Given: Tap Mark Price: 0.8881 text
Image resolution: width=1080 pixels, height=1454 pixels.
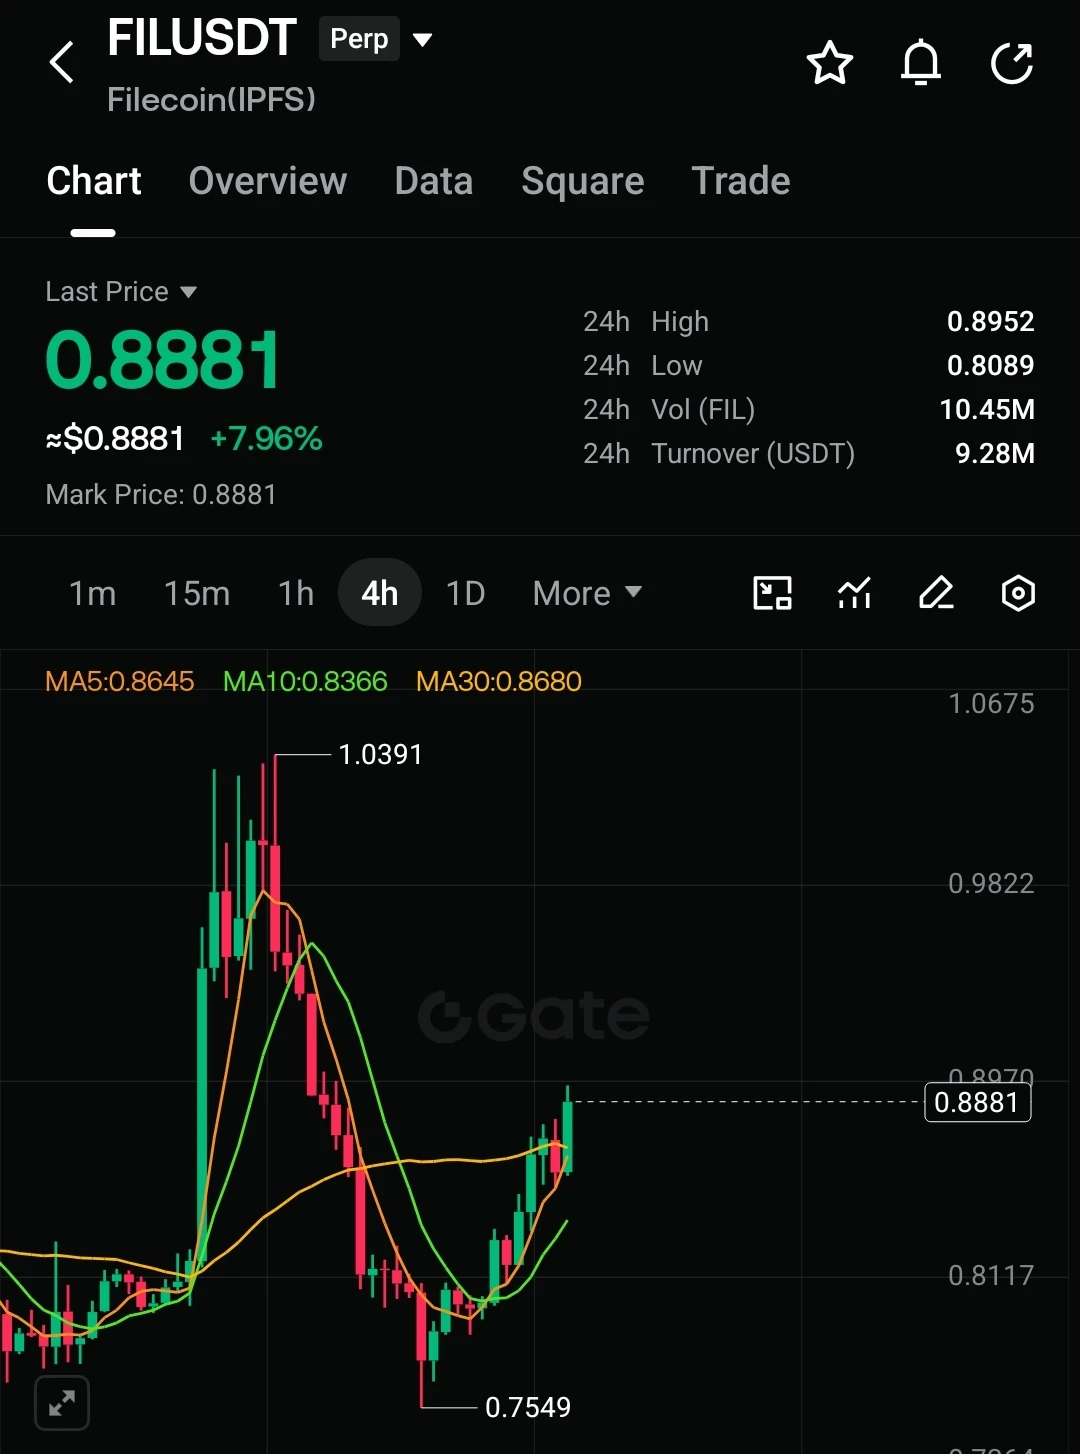Looking at the screenshot, I should (x=161, y=495).
